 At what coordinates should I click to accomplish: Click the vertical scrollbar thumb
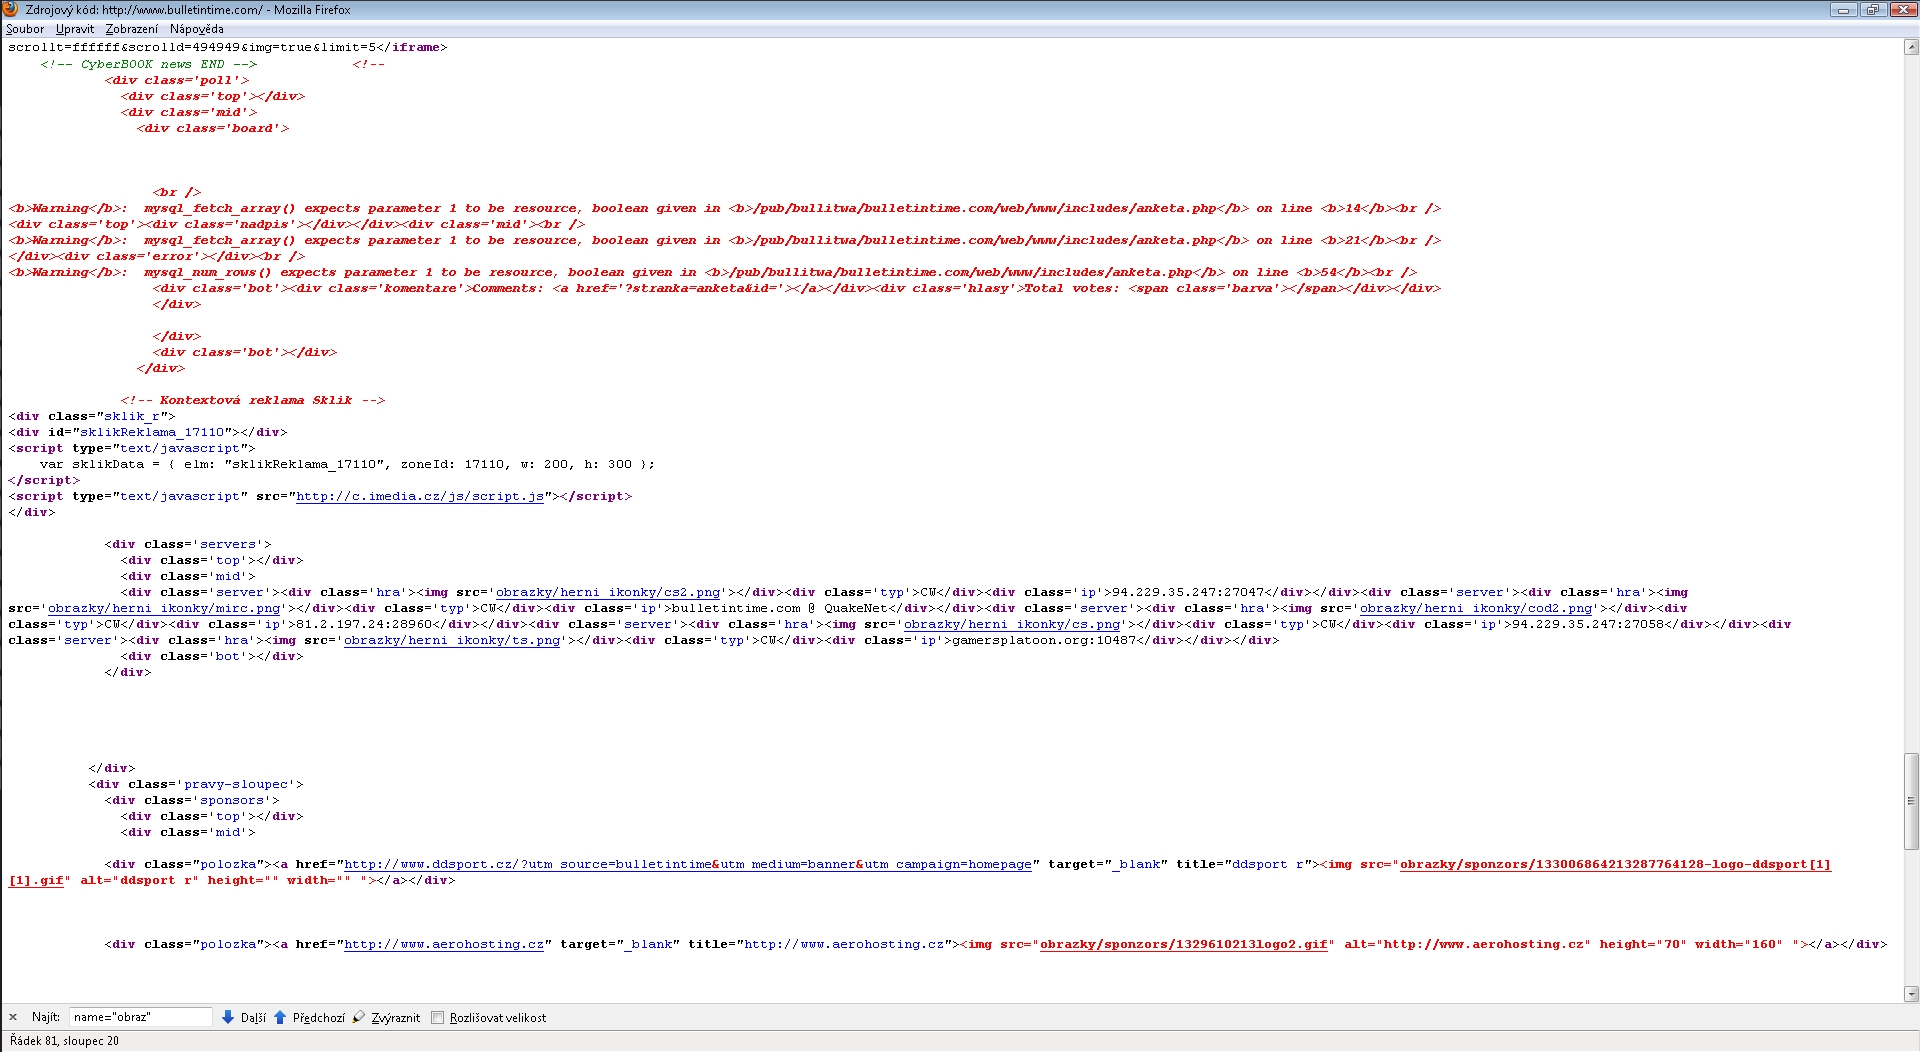[x=1911, y=801]
